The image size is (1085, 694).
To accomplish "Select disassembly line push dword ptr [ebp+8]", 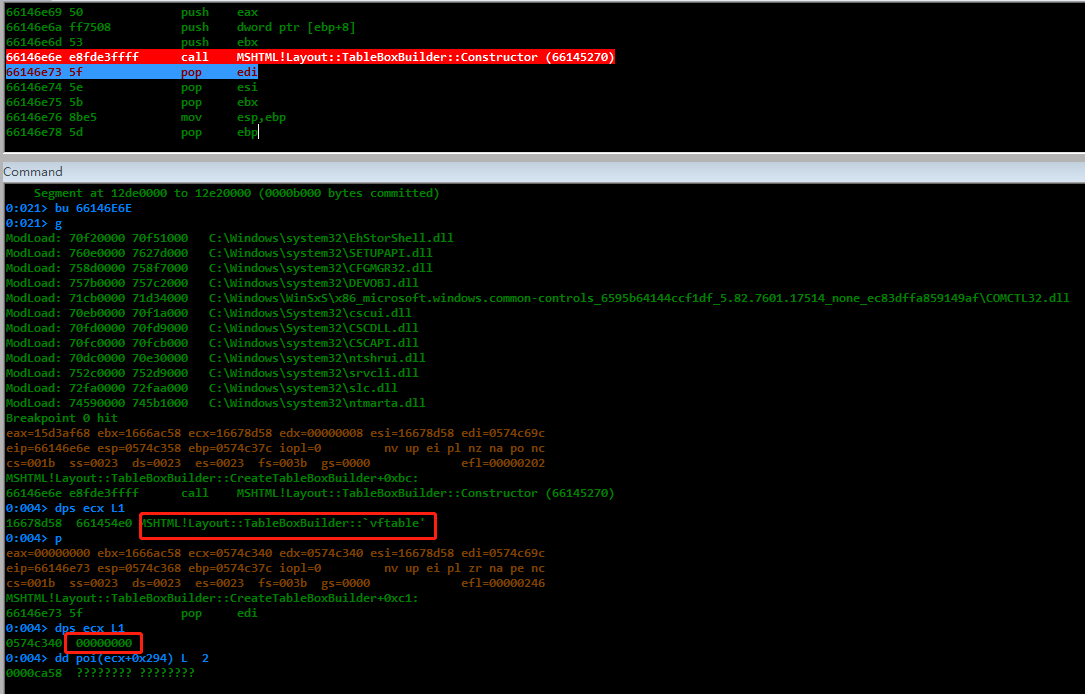I will [x=181, y=27].
